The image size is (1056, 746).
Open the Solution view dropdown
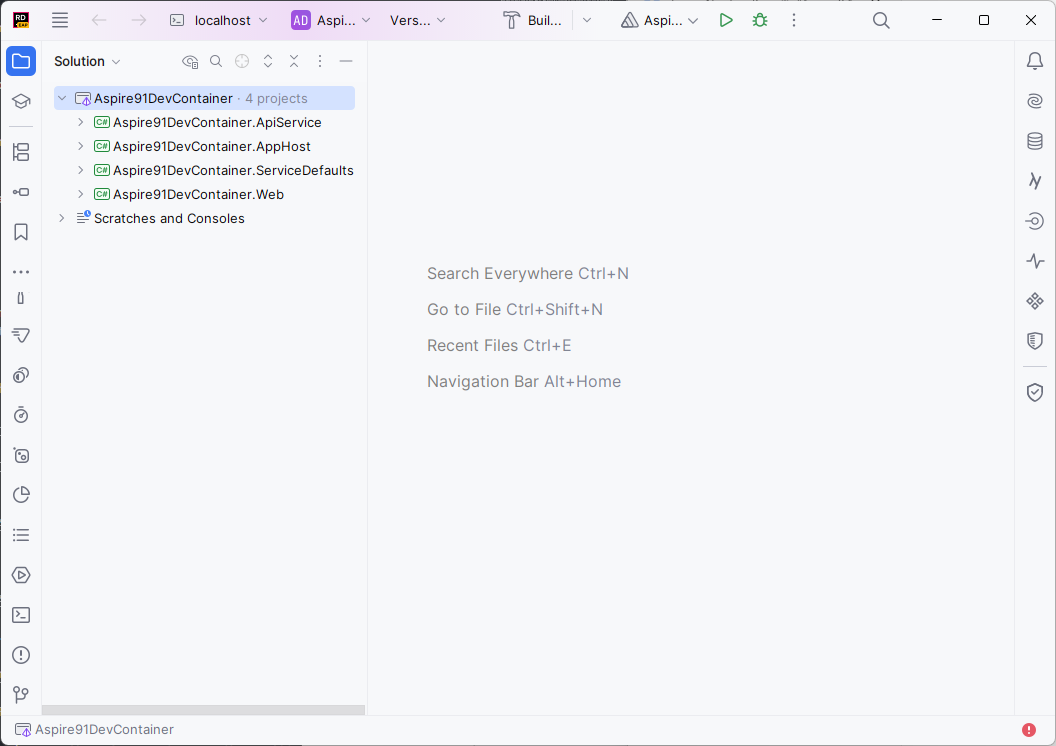(87, 61)
